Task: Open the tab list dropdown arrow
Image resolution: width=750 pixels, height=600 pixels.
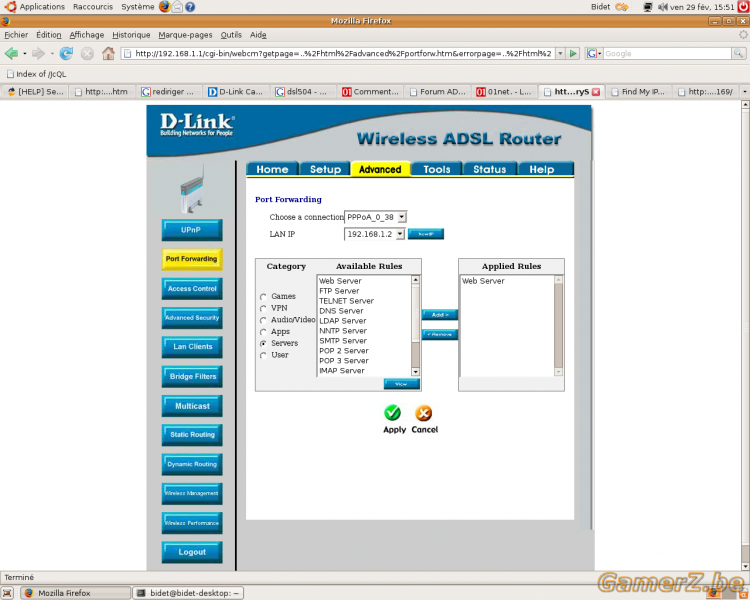Action: point(744,92)
